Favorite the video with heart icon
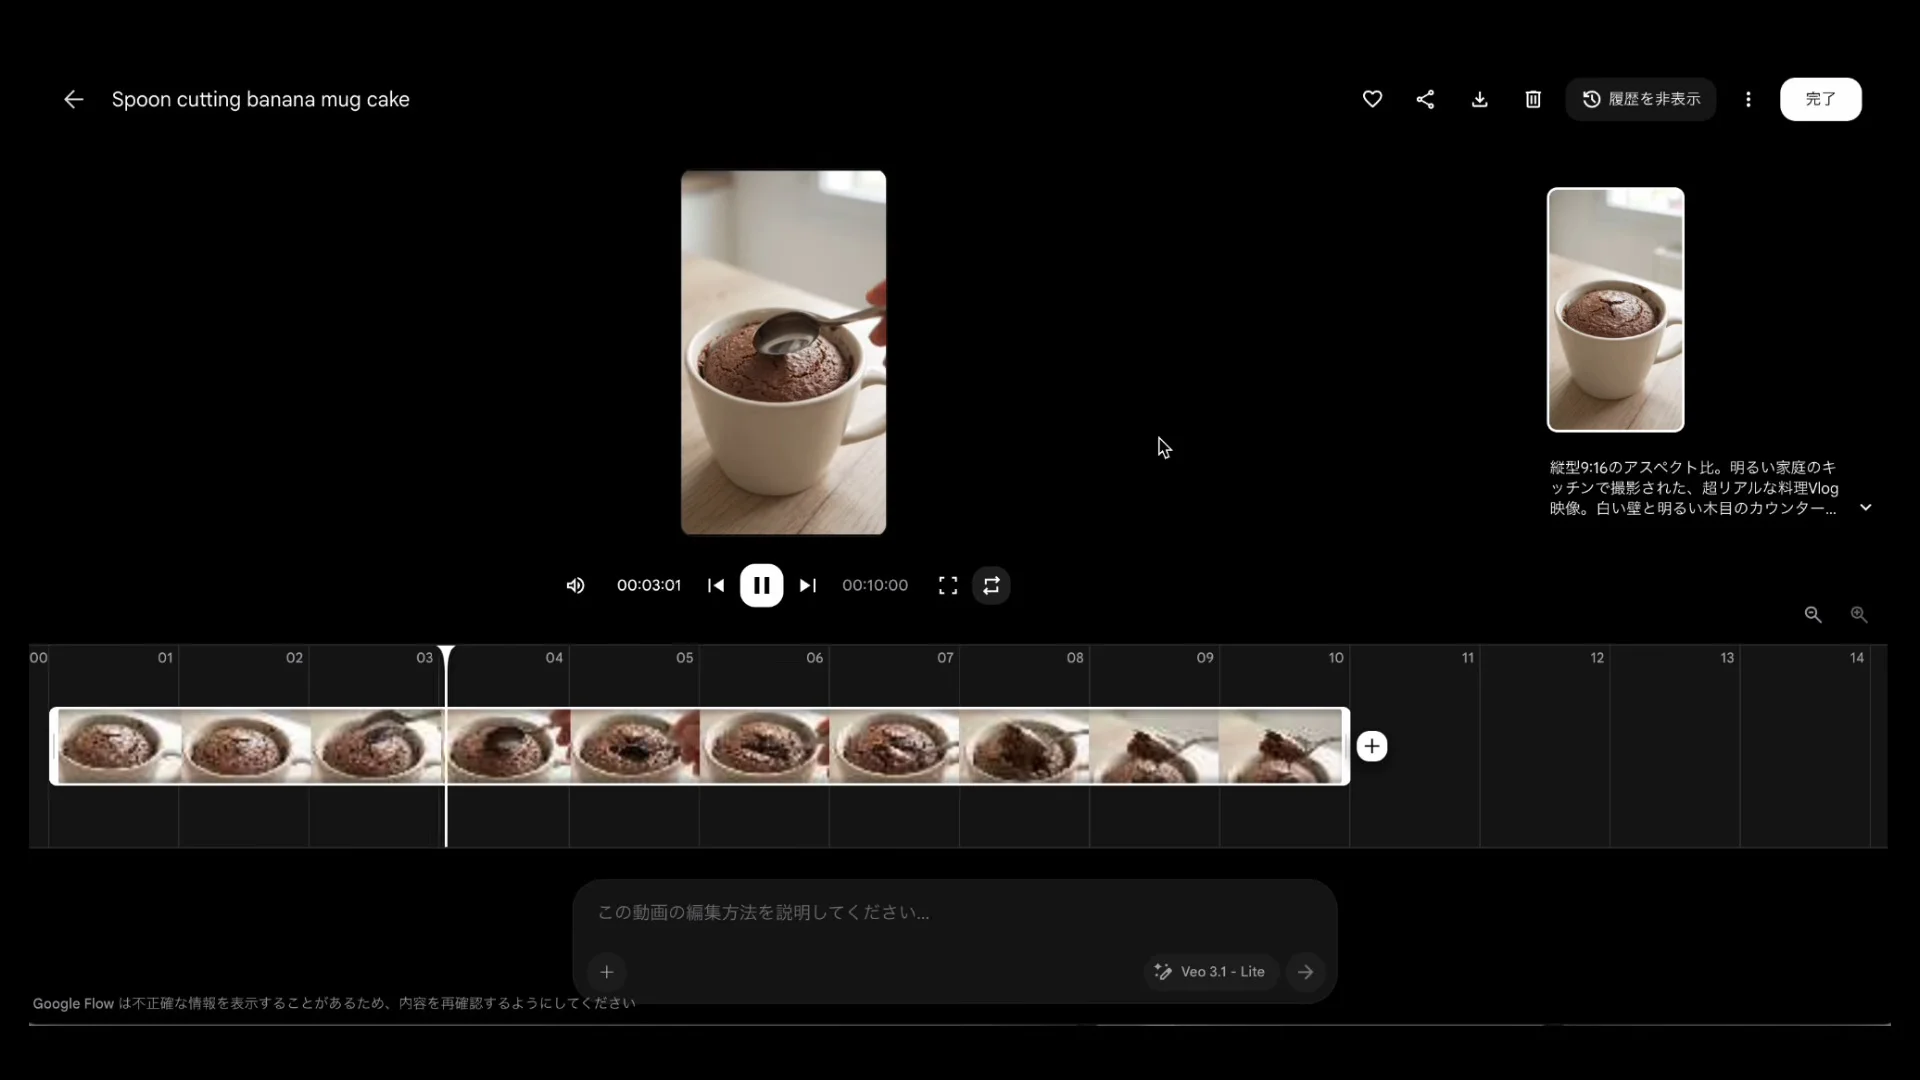 pyautogui.click(x=1372, y=99)
